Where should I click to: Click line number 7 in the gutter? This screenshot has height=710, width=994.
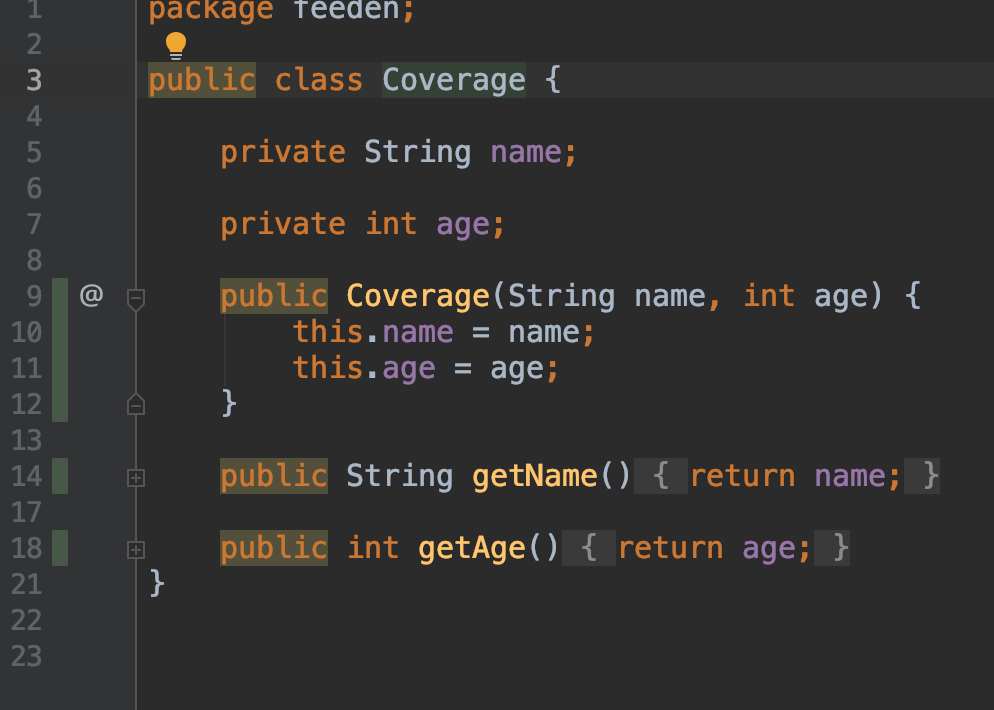[34, 224]
